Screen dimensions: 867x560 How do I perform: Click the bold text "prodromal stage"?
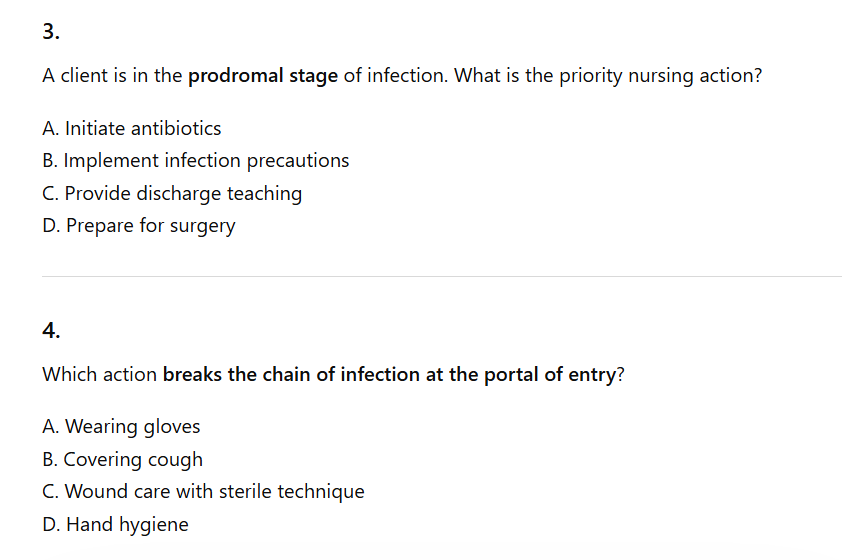click(263, 76)
